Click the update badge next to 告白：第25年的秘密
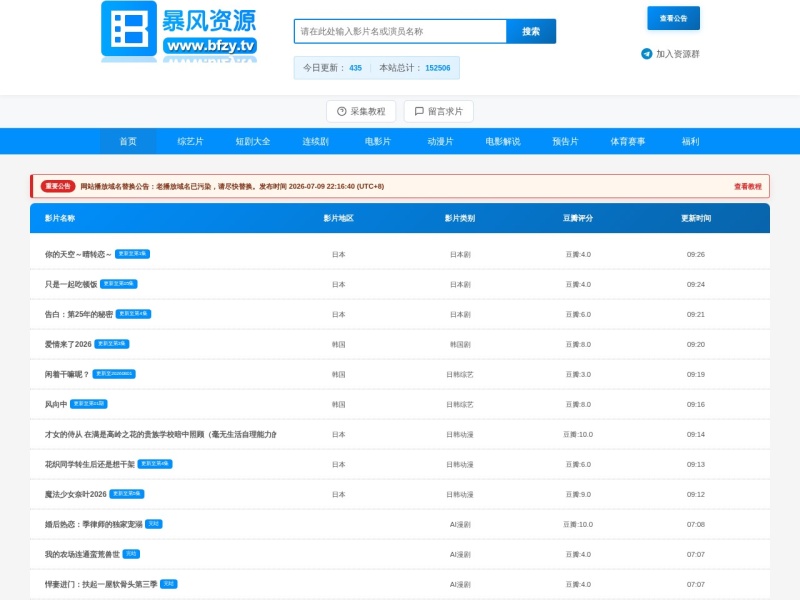 (133, 314)
